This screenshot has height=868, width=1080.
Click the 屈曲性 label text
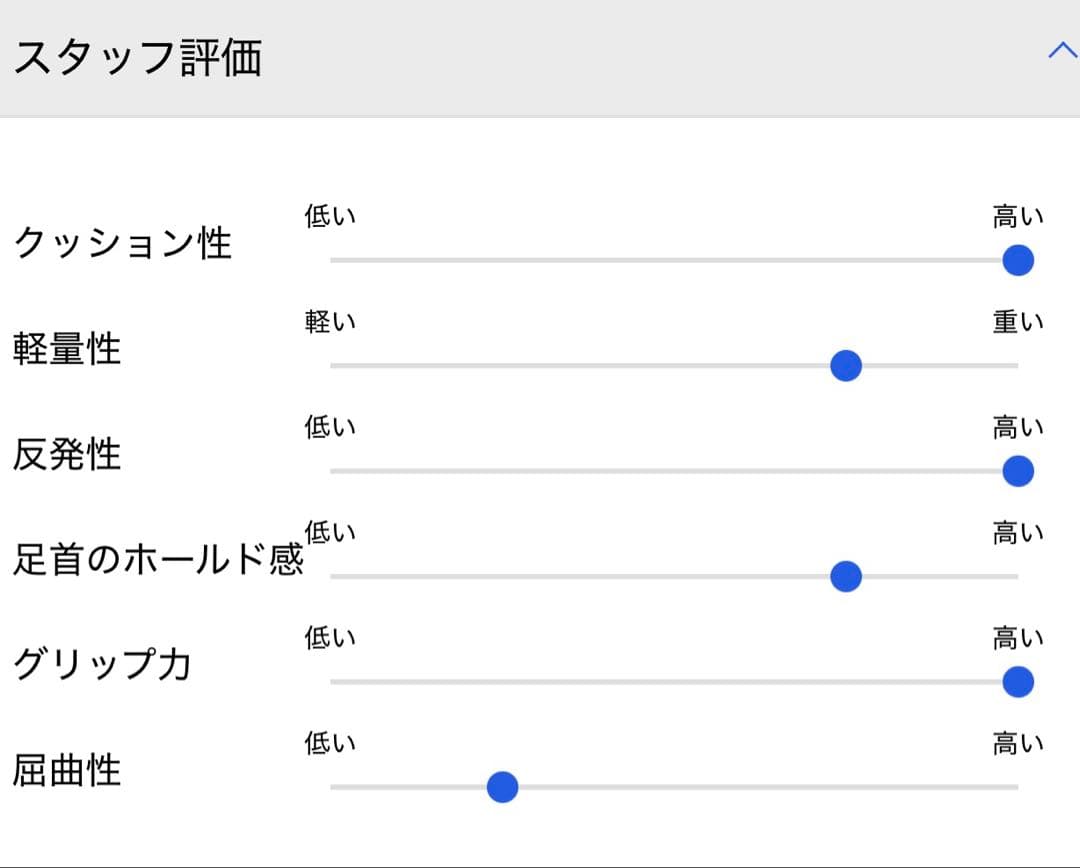point(67,771)
